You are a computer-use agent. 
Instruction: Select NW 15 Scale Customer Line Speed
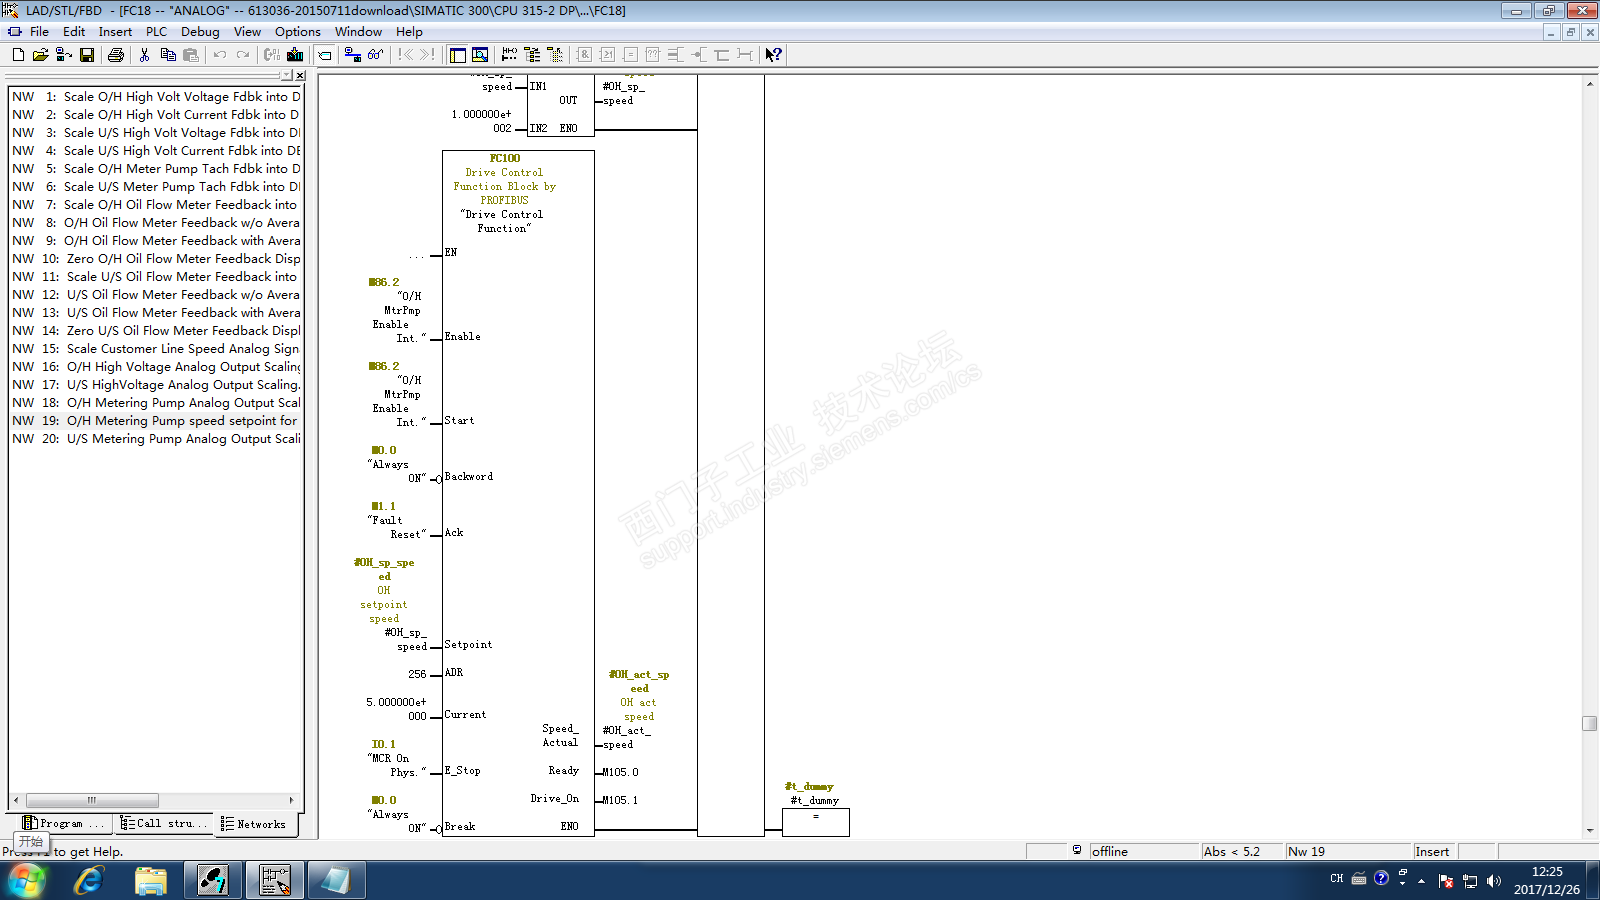(156, 349)
